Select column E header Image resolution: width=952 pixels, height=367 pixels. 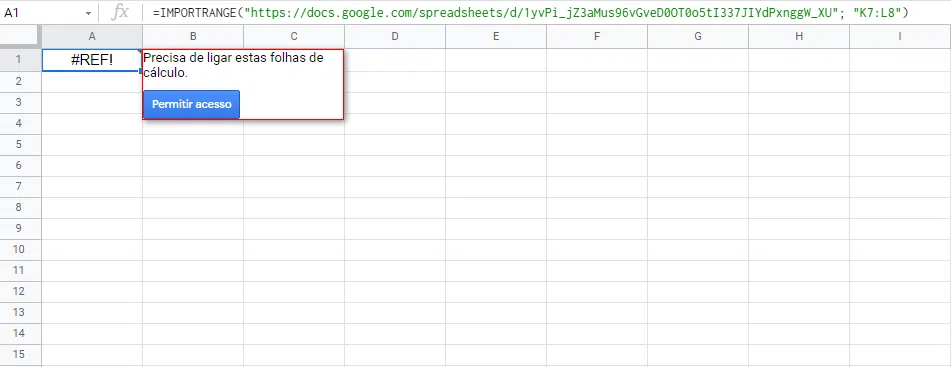496,36
